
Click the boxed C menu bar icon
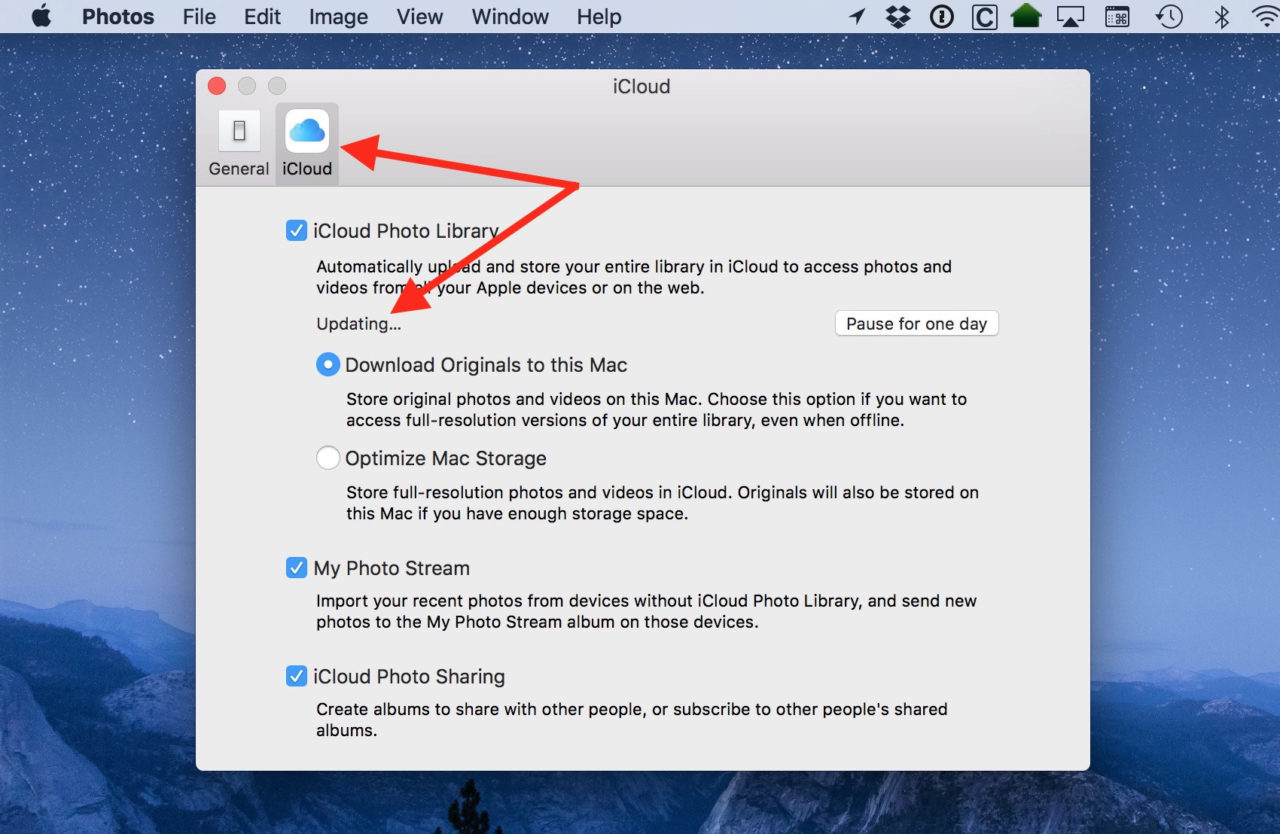point(984,17)
